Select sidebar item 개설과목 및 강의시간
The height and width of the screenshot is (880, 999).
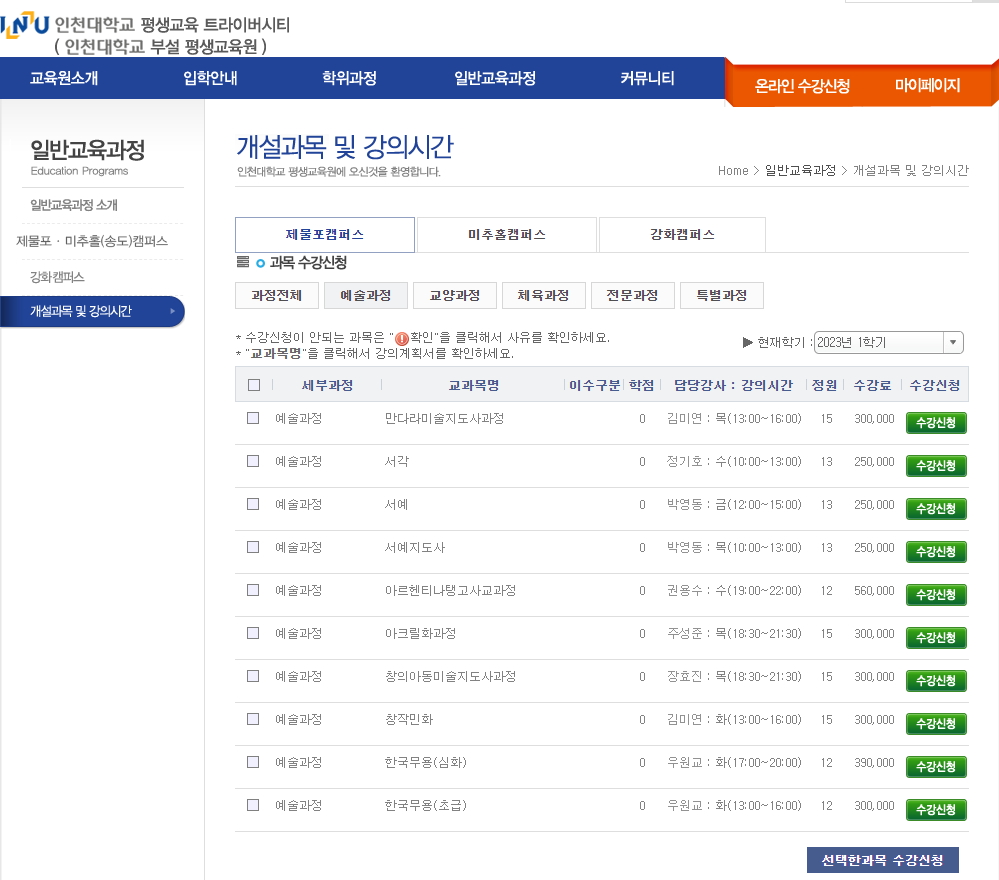(x=92, y=312)
